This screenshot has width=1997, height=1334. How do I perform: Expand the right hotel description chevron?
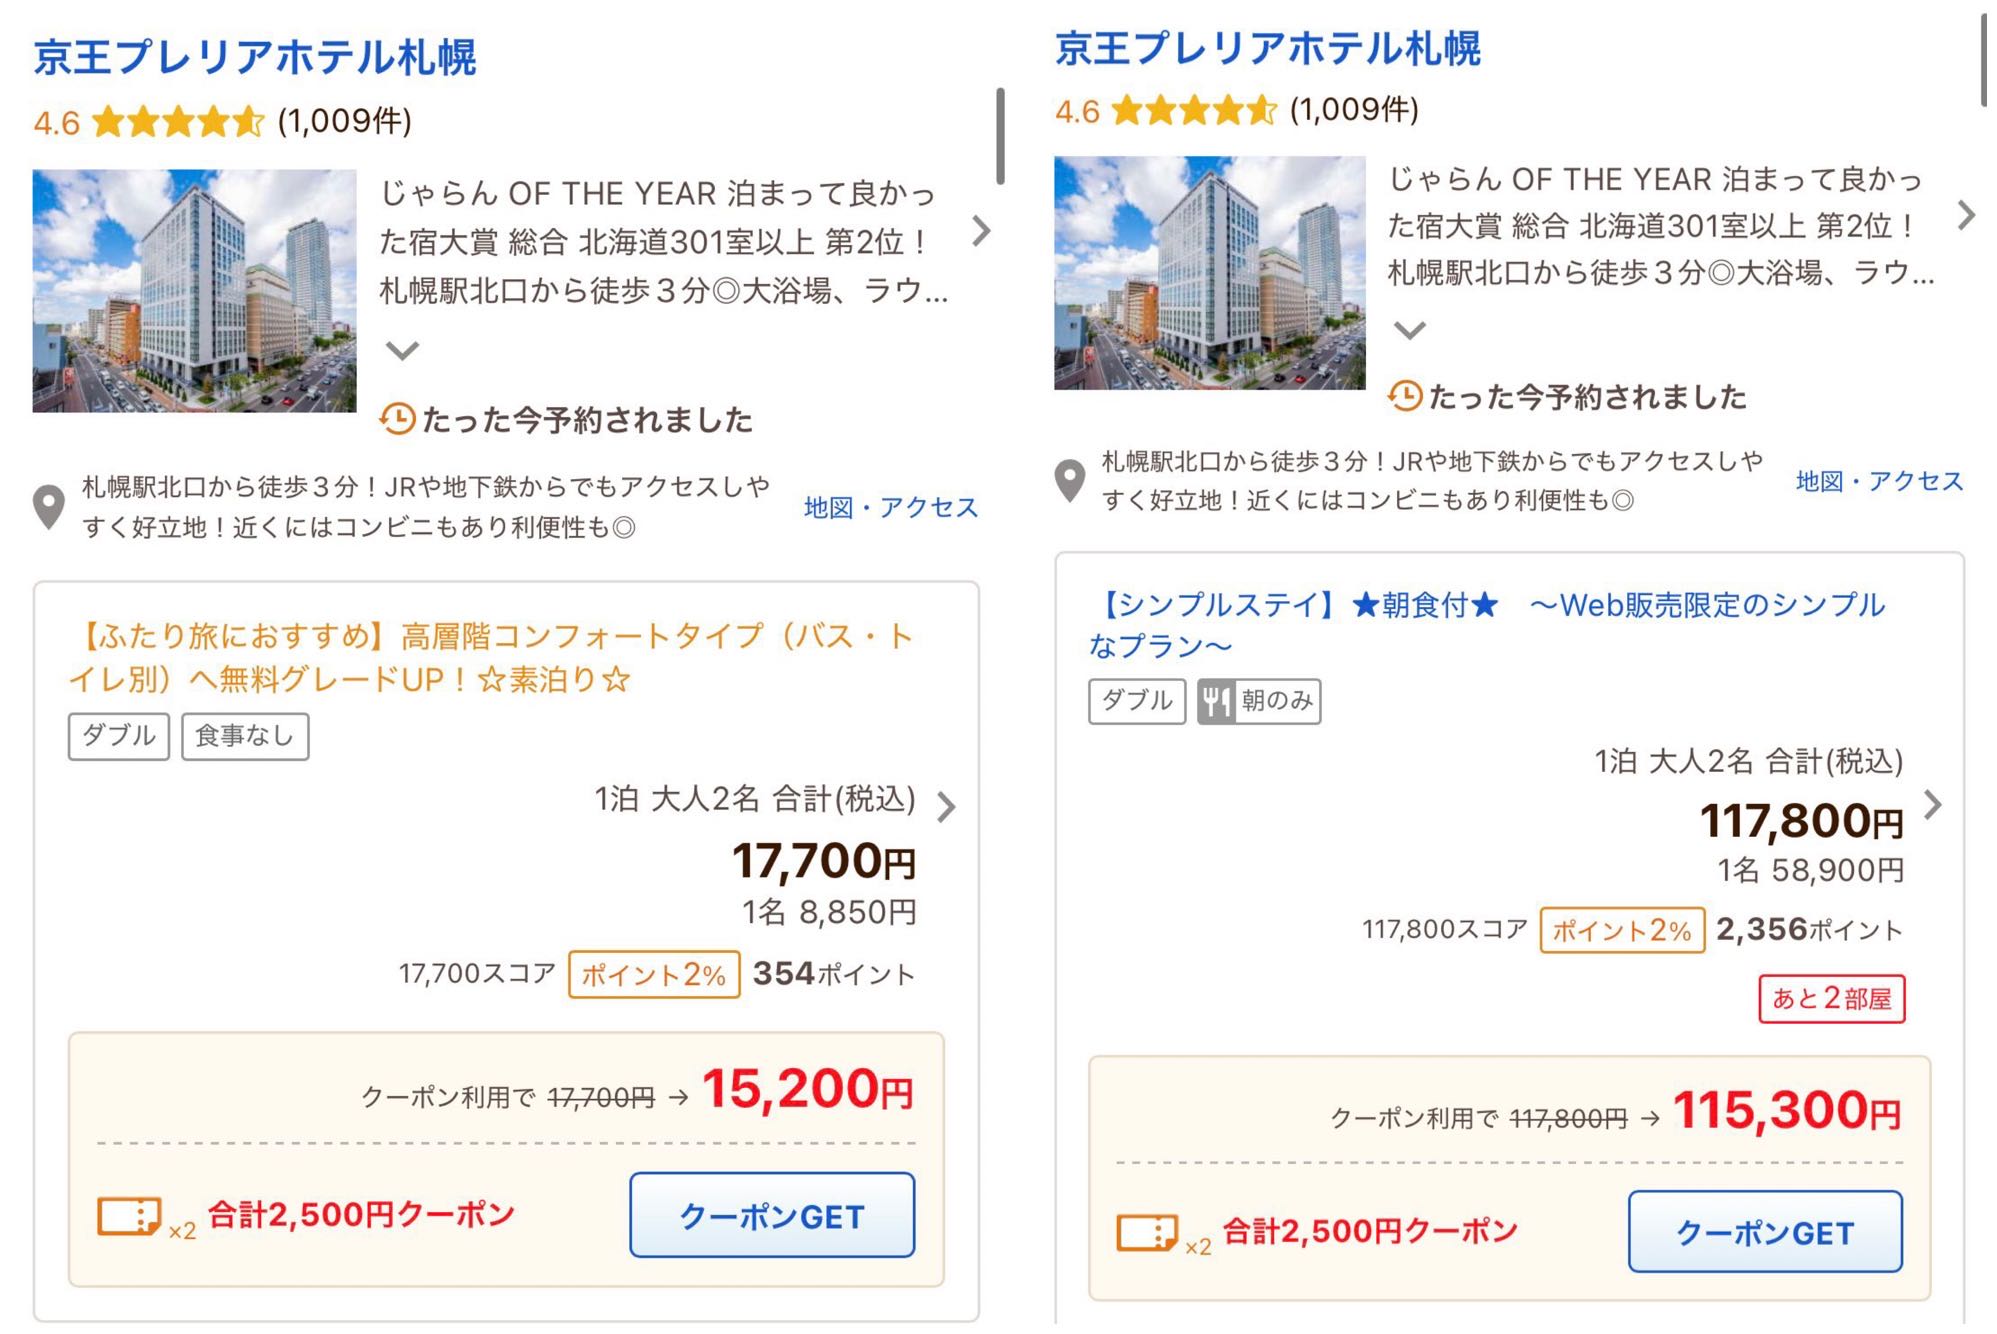[x=1409, y=330]
